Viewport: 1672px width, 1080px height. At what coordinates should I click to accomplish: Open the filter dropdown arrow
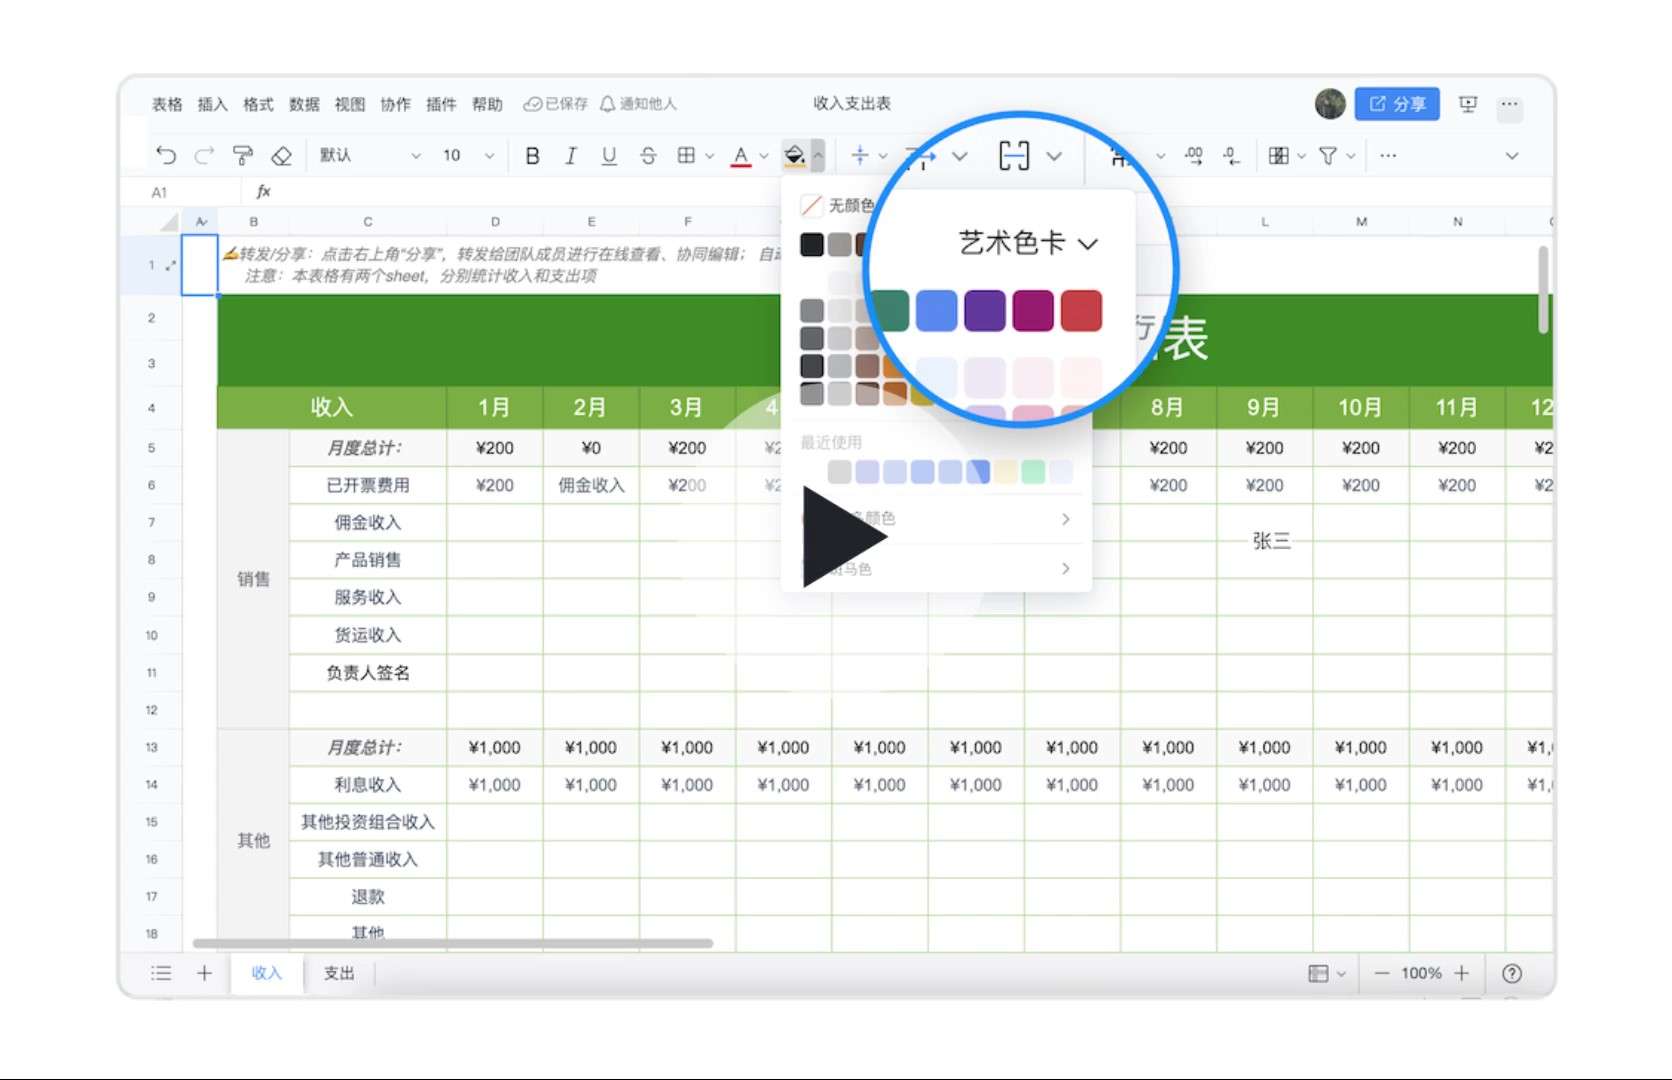click(1351, 156)
